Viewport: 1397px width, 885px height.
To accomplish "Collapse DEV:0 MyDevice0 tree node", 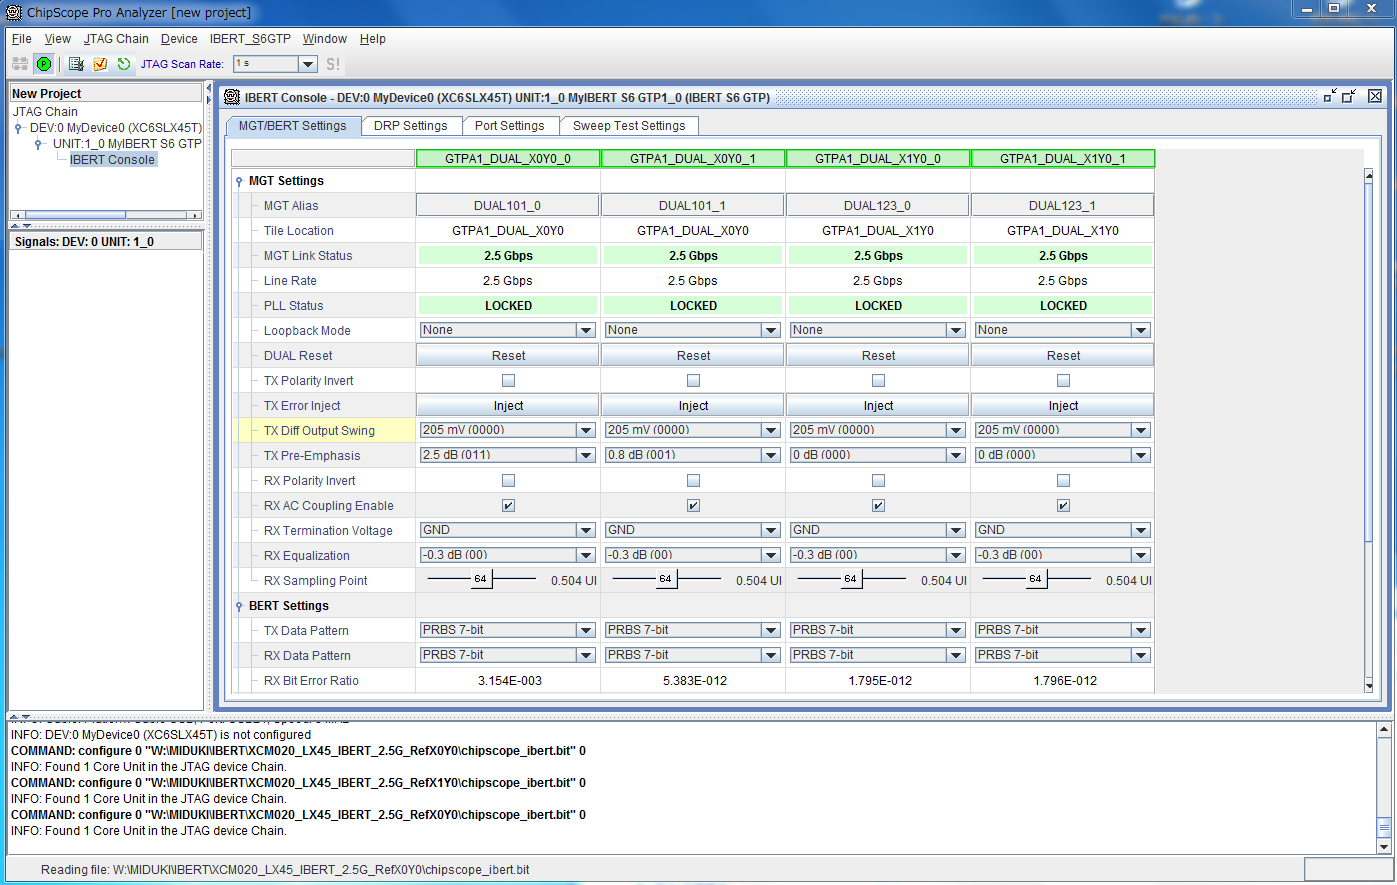I will click(x=18, y=128).
